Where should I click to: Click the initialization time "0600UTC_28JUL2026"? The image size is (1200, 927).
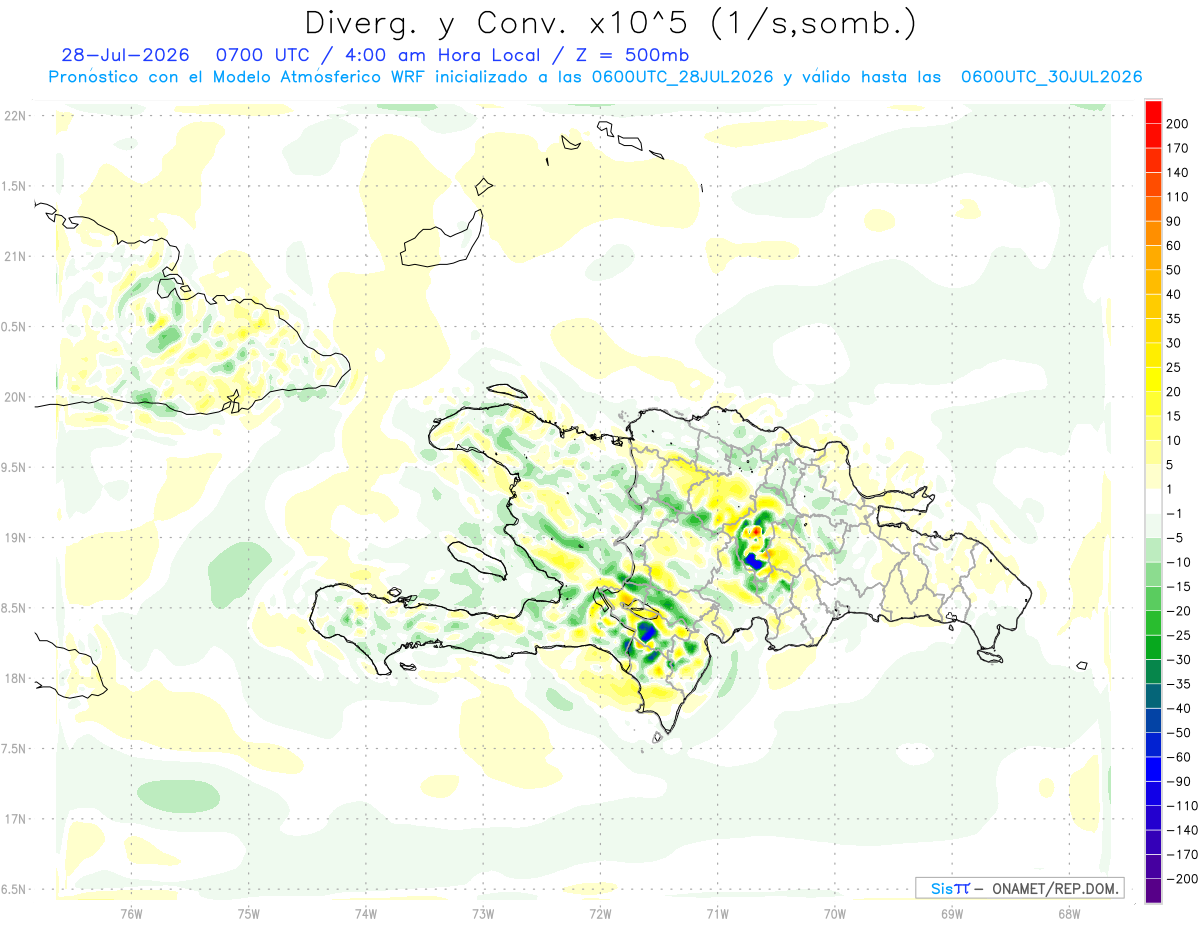tap(682, 77)
